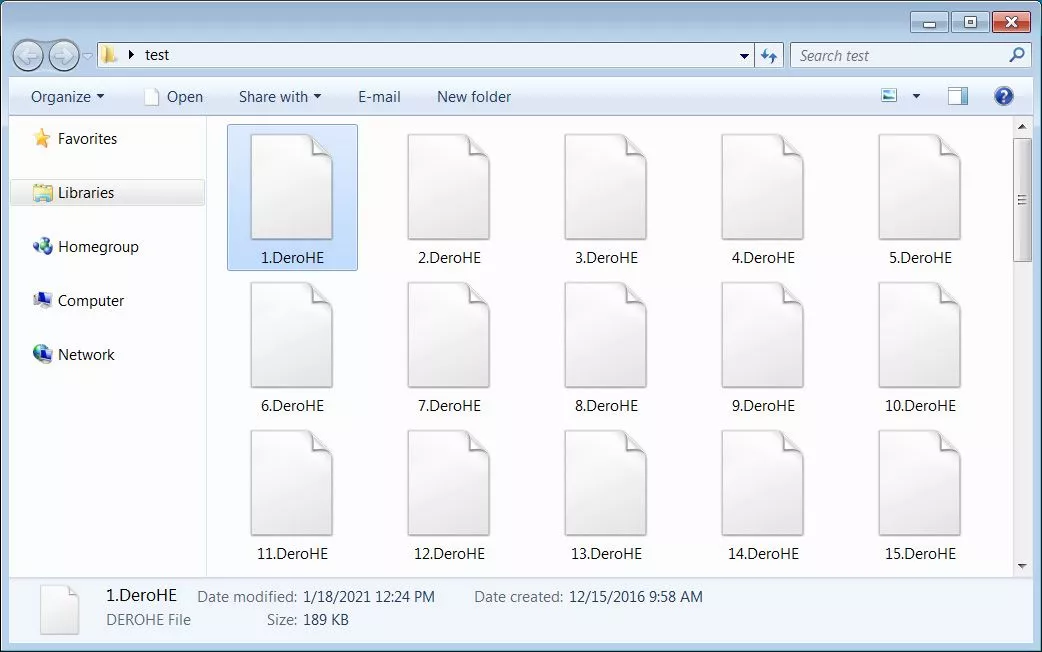This screenshot has height=652, width=1042.
Task: Open Computer in navigation pane
Action: 90,301
